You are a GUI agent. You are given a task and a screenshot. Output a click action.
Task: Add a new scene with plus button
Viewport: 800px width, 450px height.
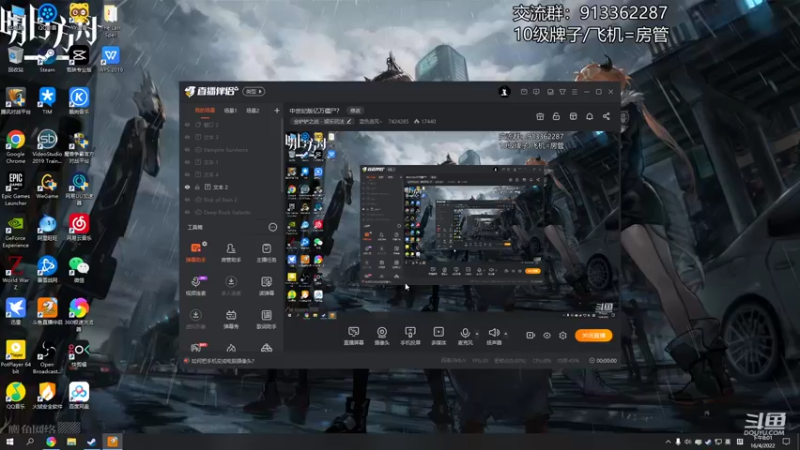tap(277, 111)
